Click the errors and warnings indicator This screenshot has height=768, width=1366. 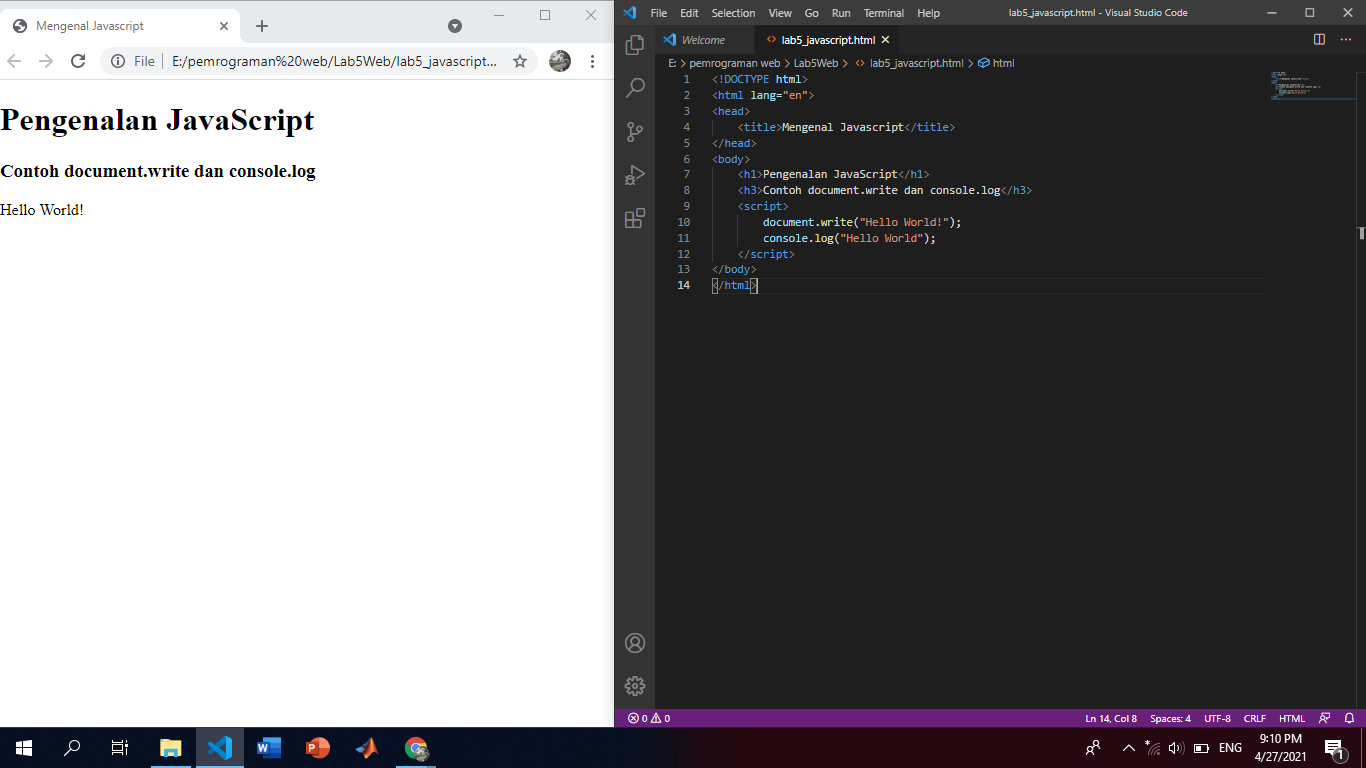(x=648, y=718)
